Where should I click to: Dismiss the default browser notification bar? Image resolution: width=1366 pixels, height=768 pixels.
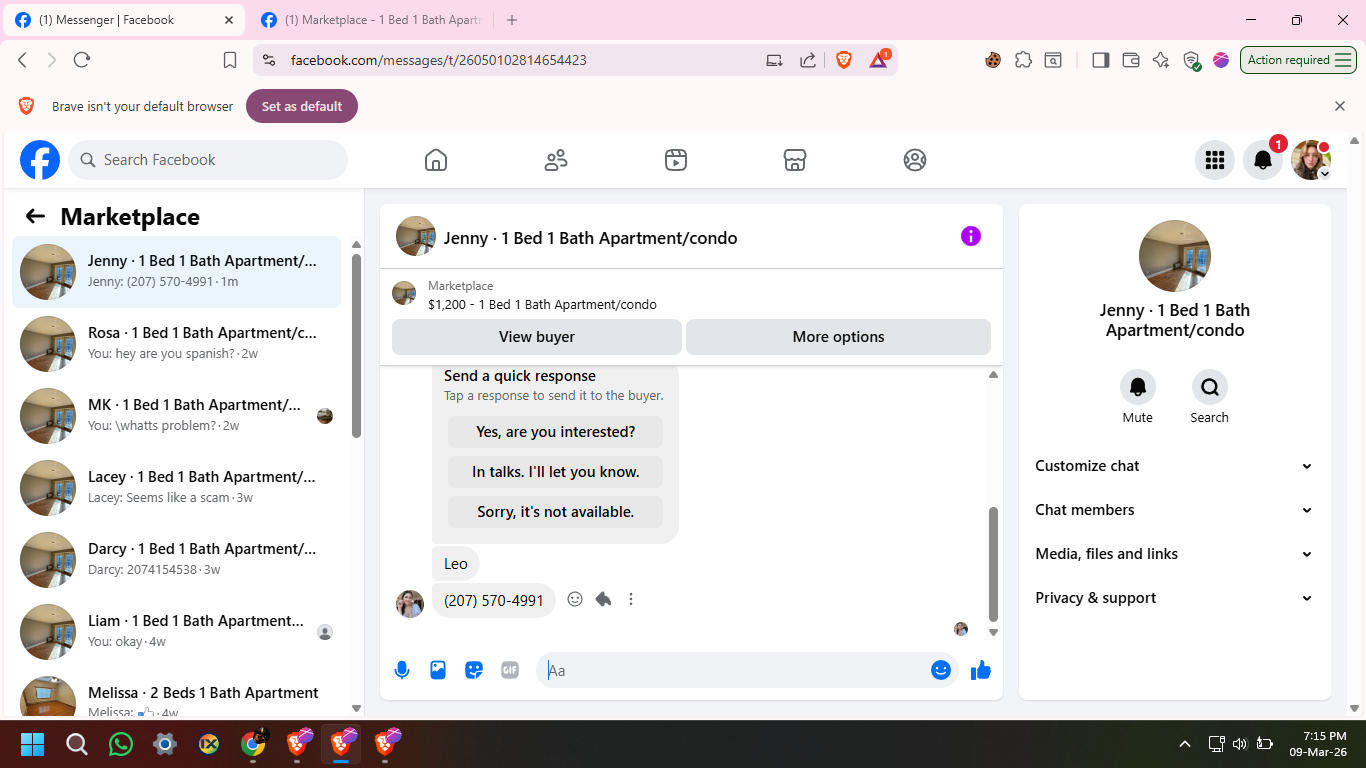(x=1340, y=106)
